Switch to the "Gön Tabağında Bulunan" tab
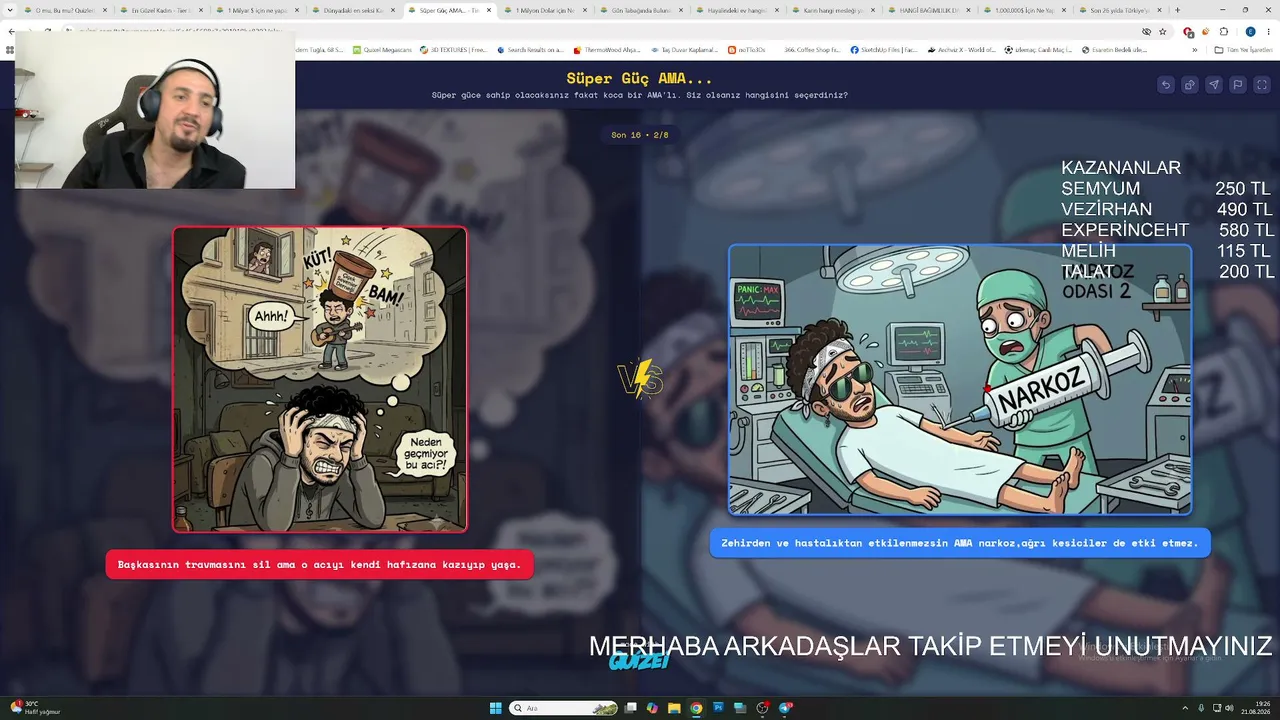 click(641, 10)
